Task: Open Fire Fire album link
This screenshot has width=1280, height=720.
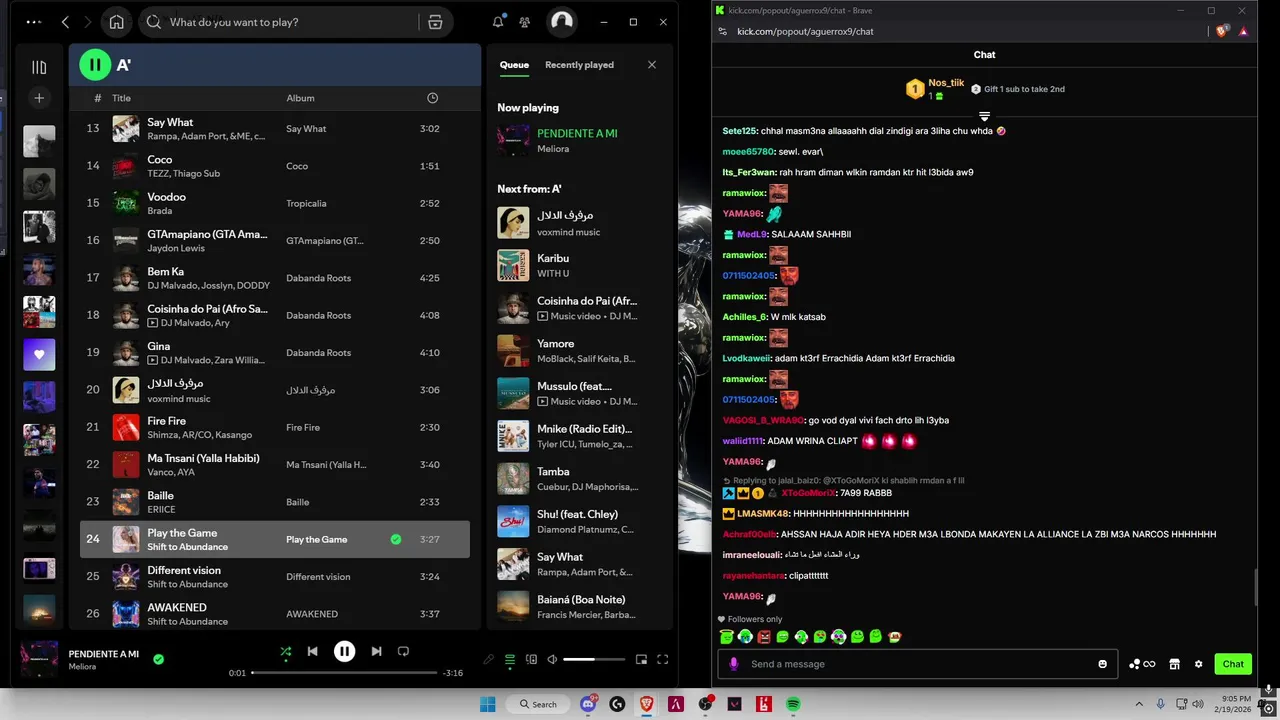Action: [303, 427]
